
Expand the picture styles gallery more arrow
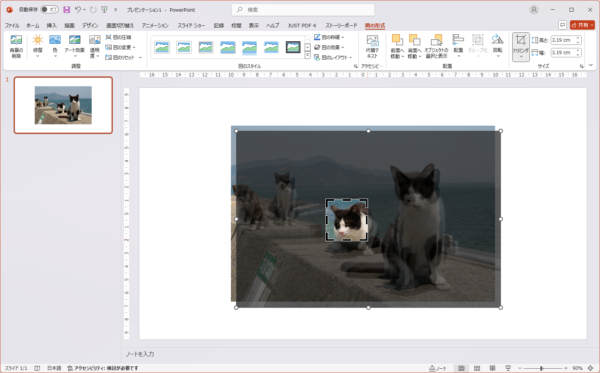pyautogui.click(x=308, y=55)
